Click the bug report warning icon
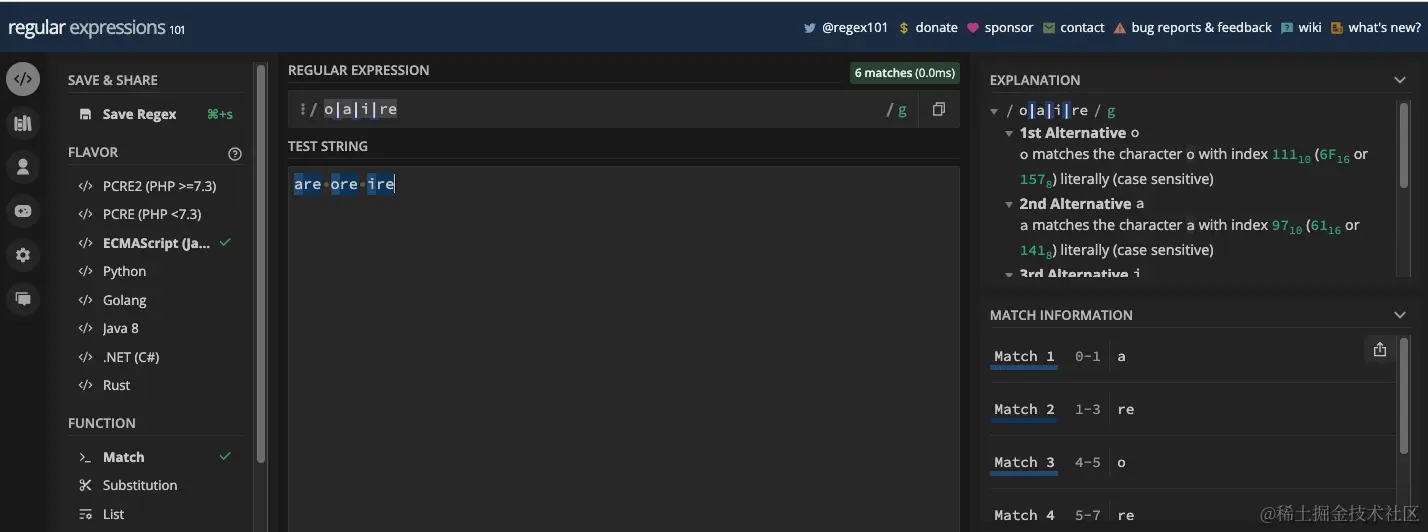 [x=1120, y=28]
